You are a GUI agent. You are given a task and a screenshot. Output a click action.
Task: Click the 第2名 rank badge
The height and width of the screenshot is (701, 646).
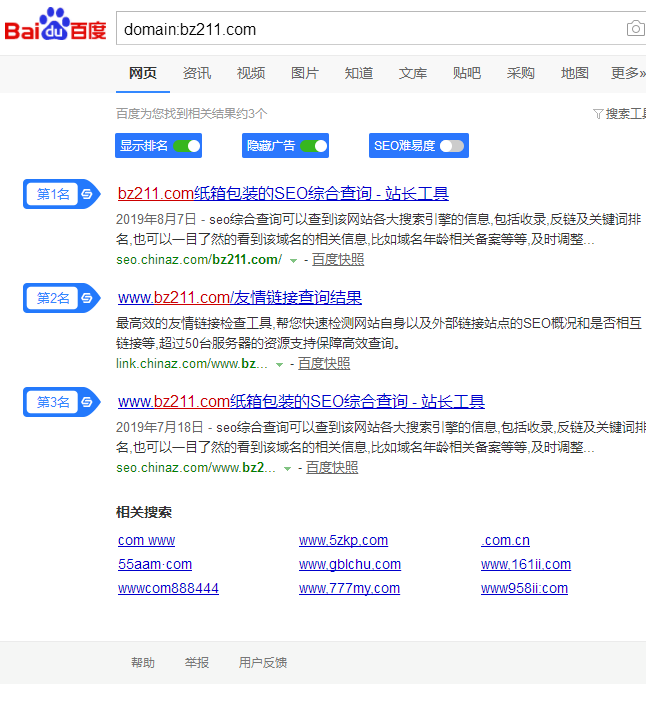pos(62,298)
